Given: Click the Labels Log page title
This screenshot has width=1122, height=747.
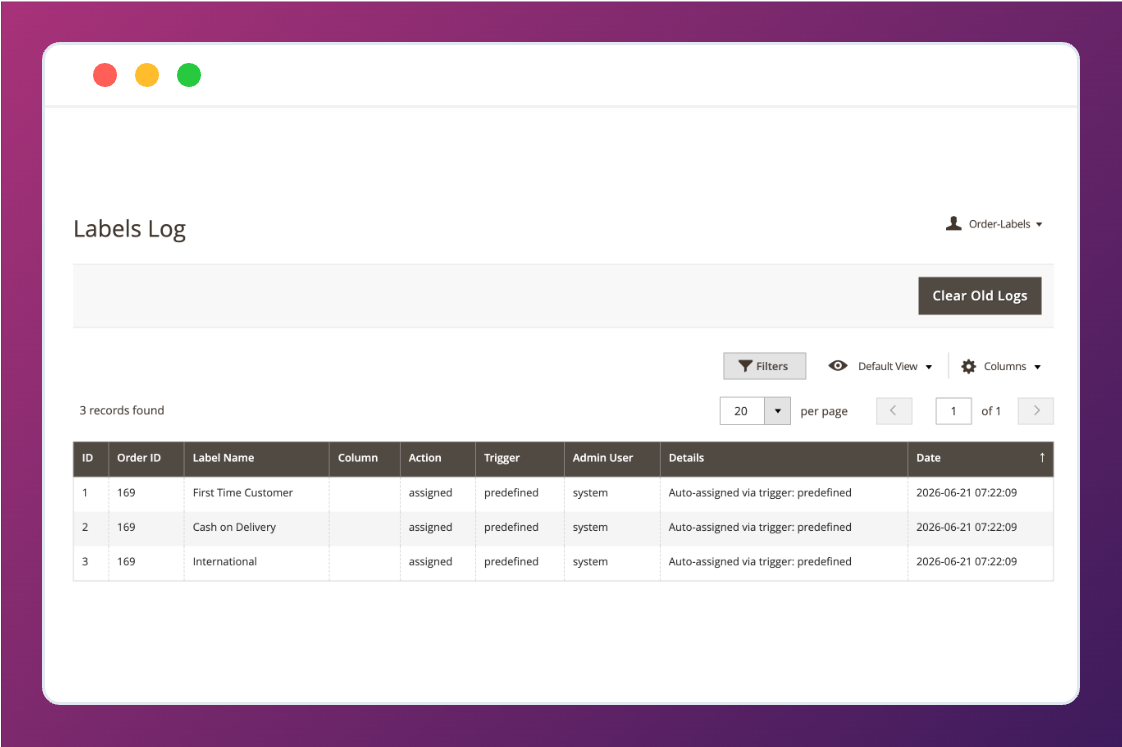Looking at the screenshot, I should (x=130, y=229).
